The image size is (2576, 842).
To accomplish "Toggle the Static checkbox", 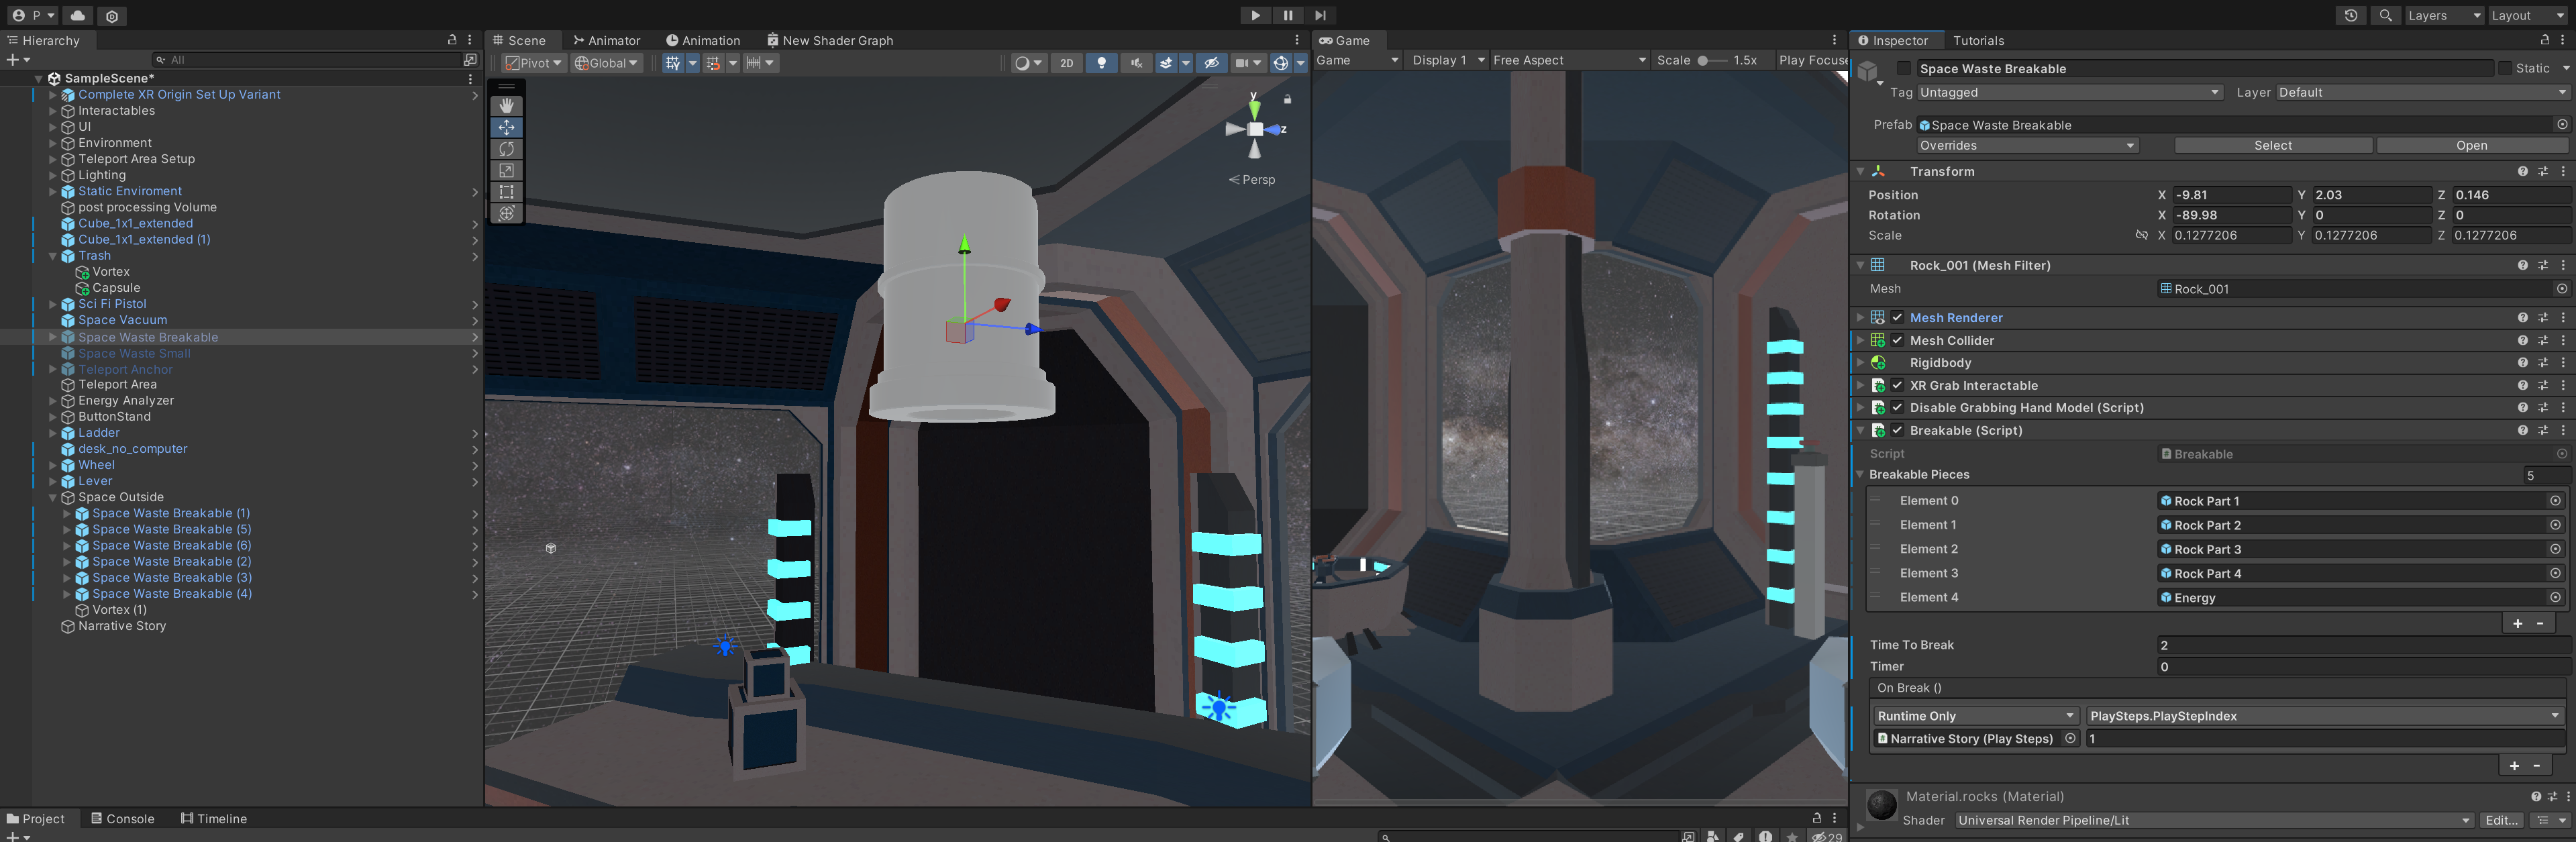I will (x=2505, y=68).
